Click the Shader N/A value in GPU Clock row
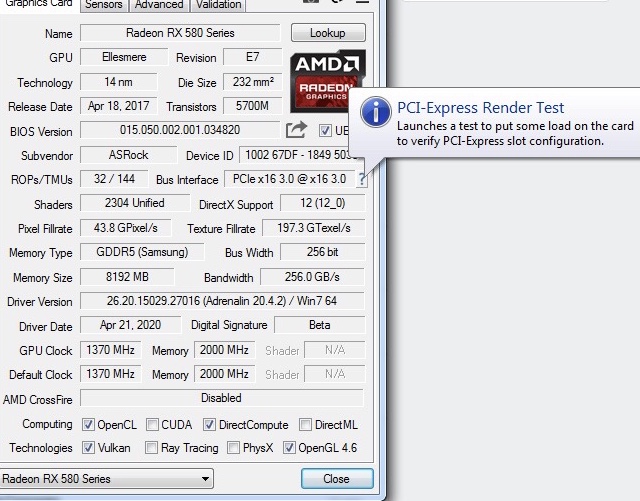 click(335, 350)
